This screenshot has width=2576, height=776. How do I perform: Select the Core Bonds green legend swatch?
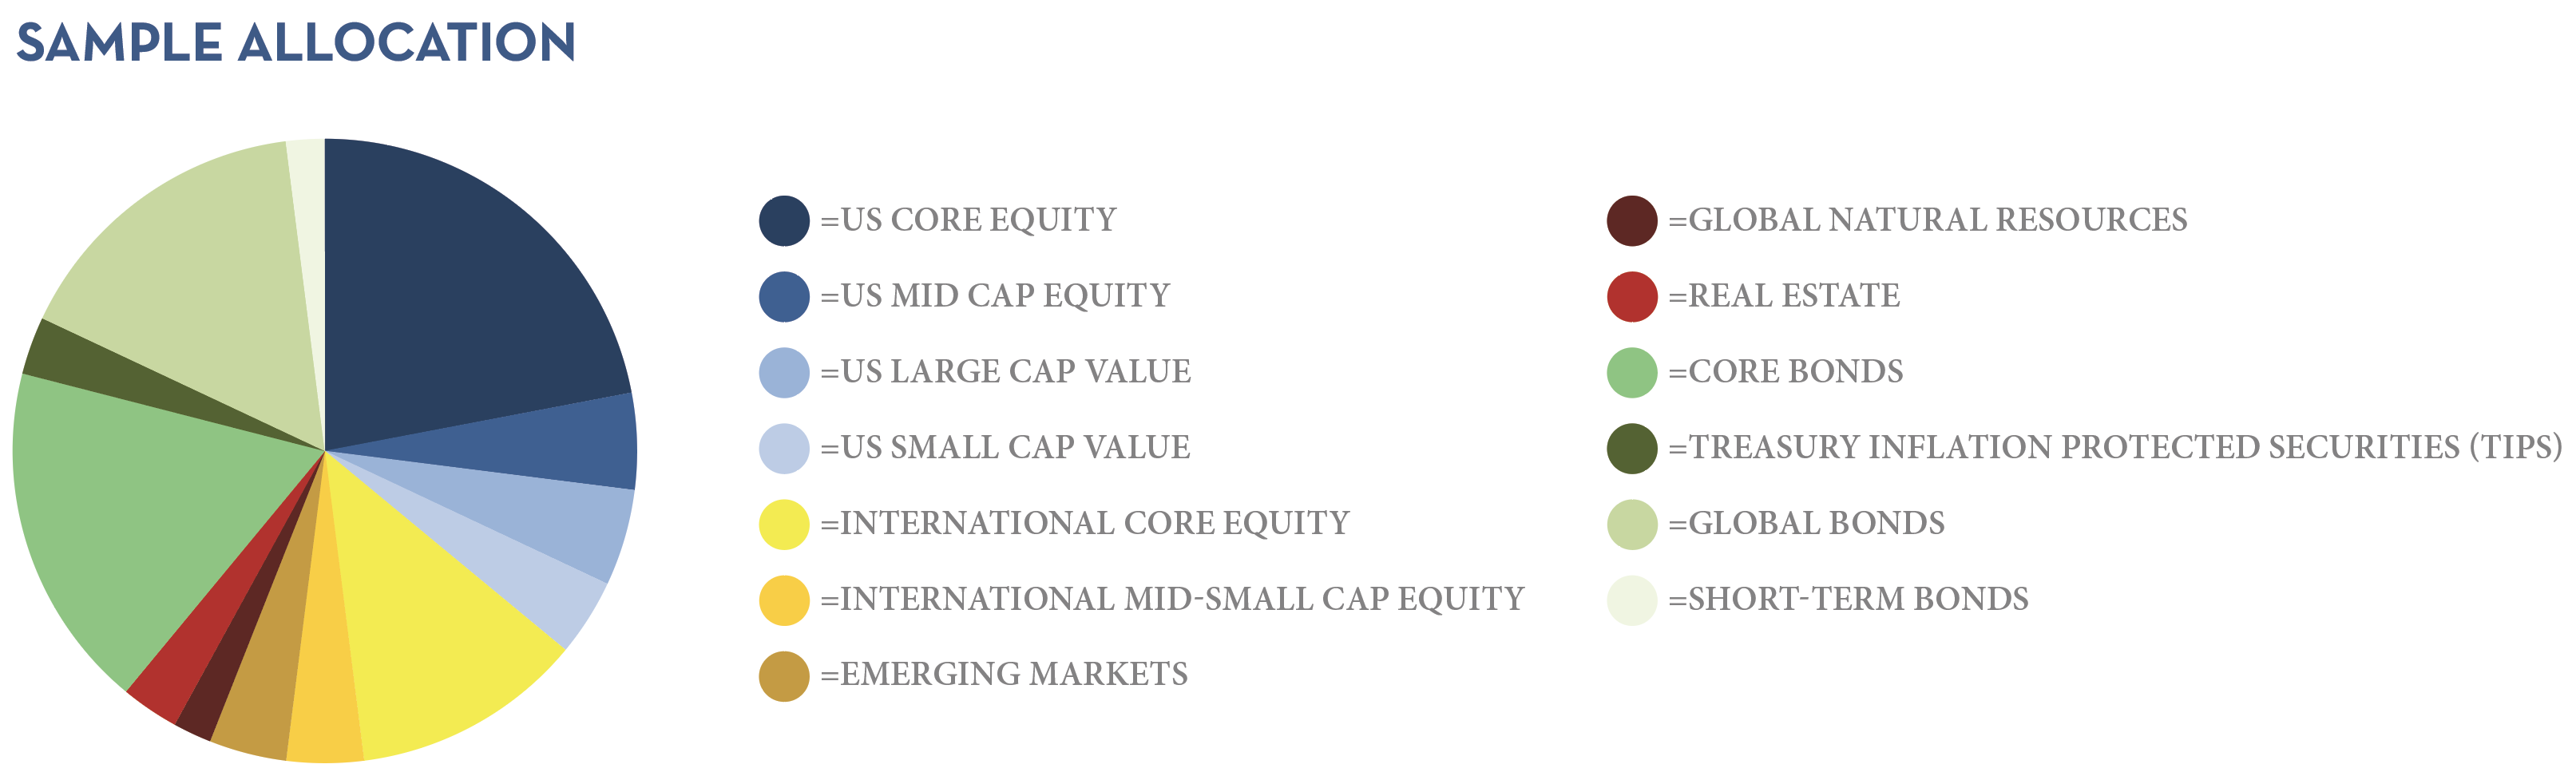1632,373
